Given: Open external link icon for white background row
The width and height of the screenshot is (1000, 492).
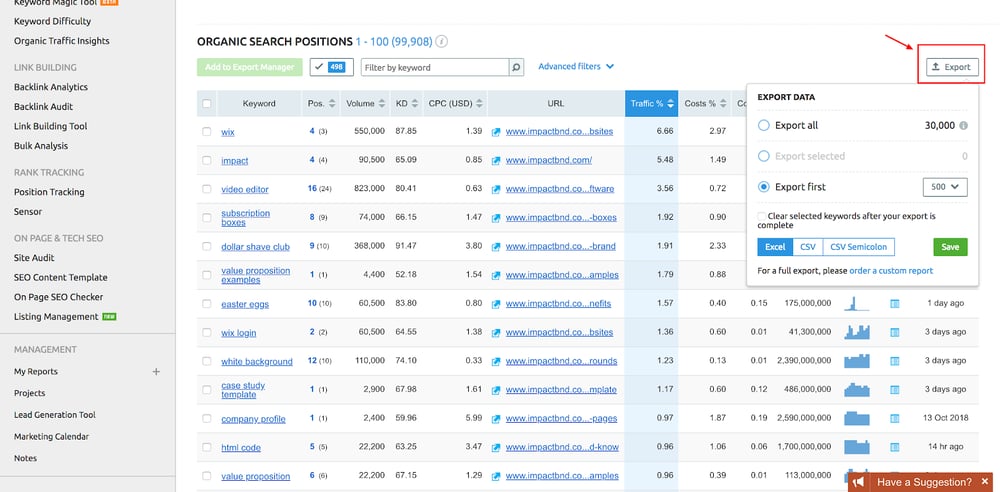Looking at the screenshot, I should [496, 361].
